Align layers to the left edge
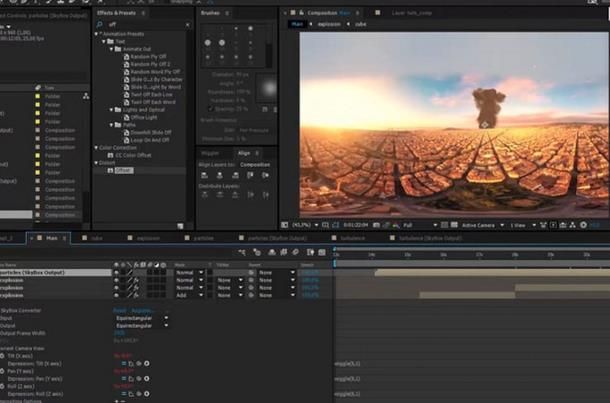This screenshot has width=610, height=403. pos(205,175)
